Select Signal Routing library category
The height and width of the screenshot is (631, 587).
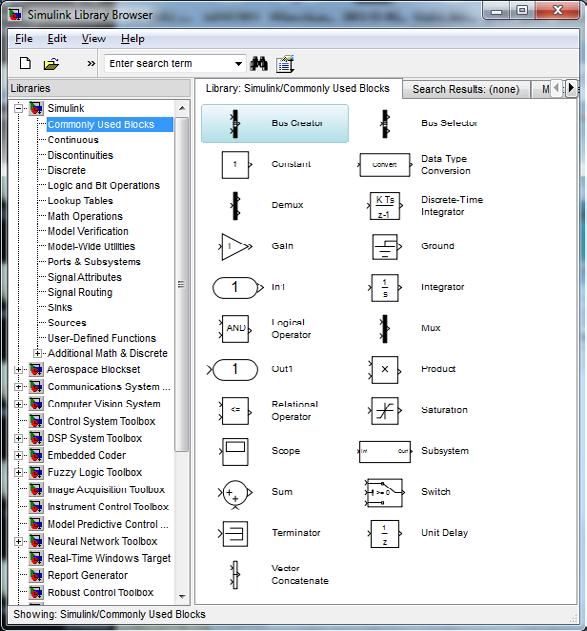click(x=80, y=292)
